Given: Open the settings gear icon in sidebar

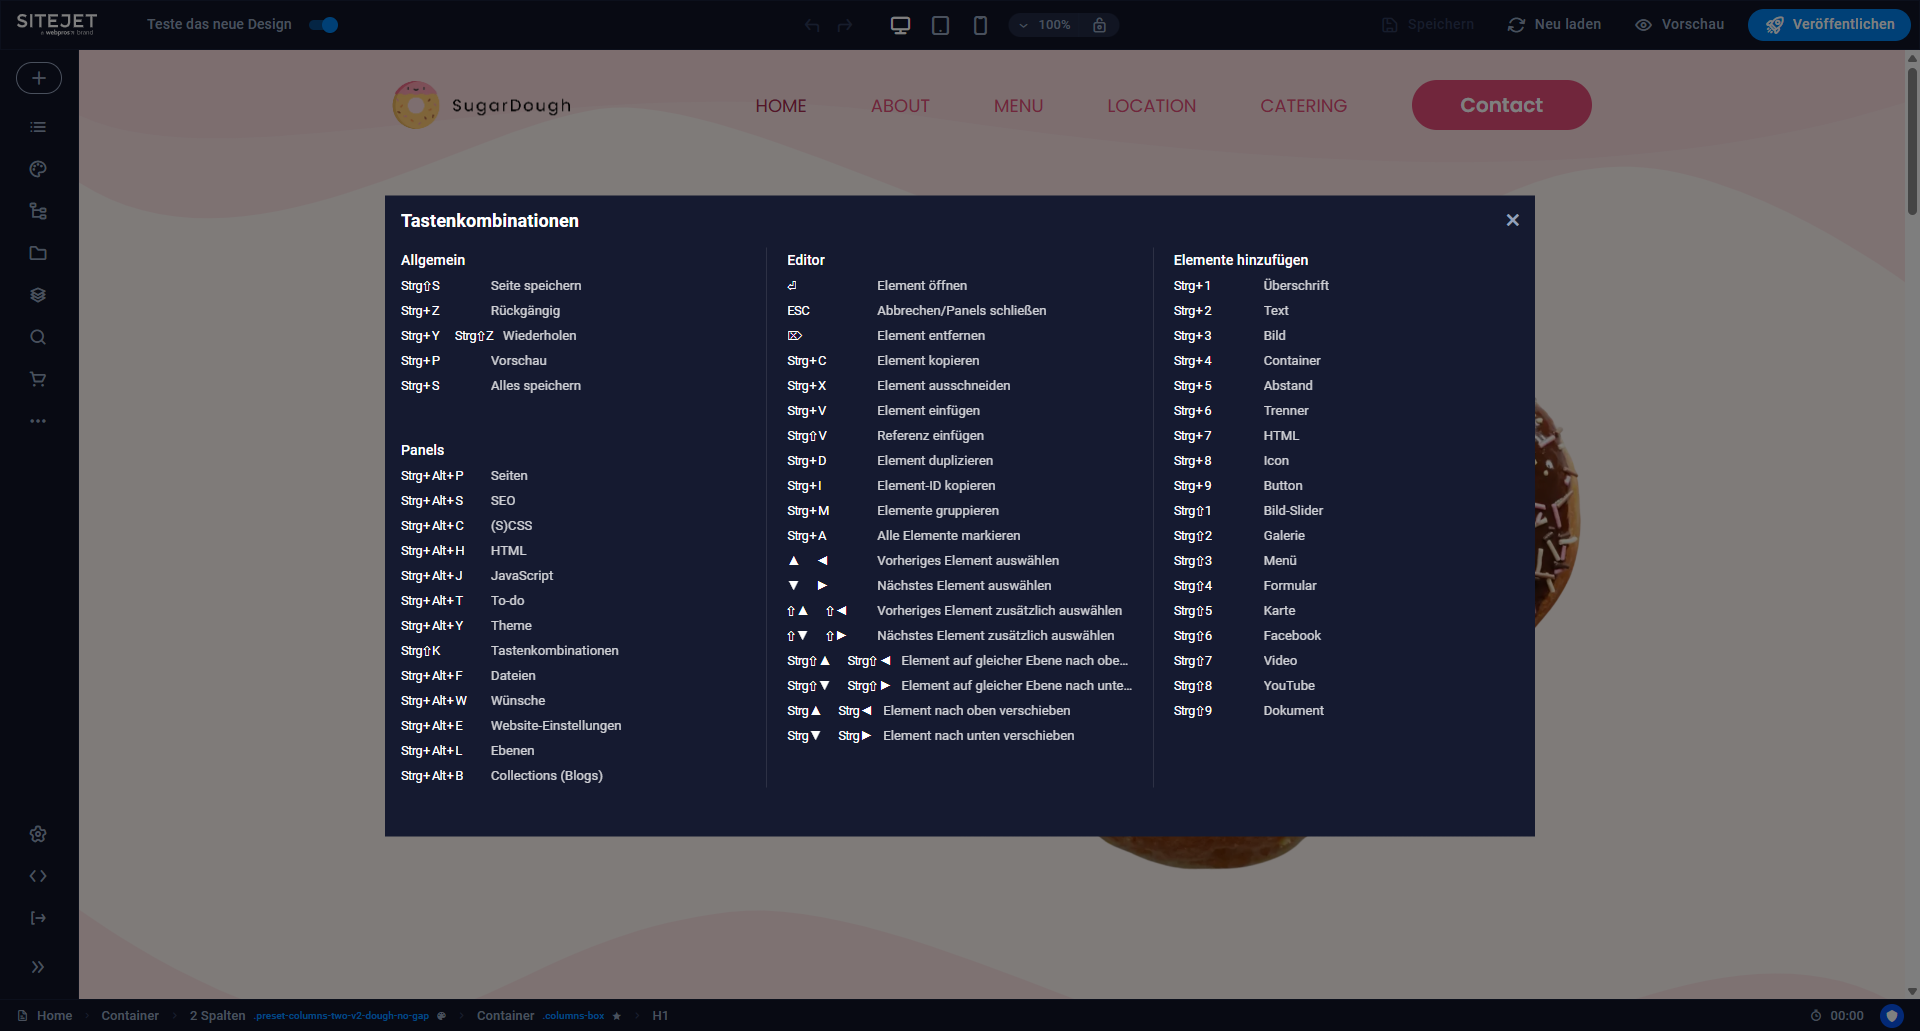Looking at the screenshot, I should [38, 834].
